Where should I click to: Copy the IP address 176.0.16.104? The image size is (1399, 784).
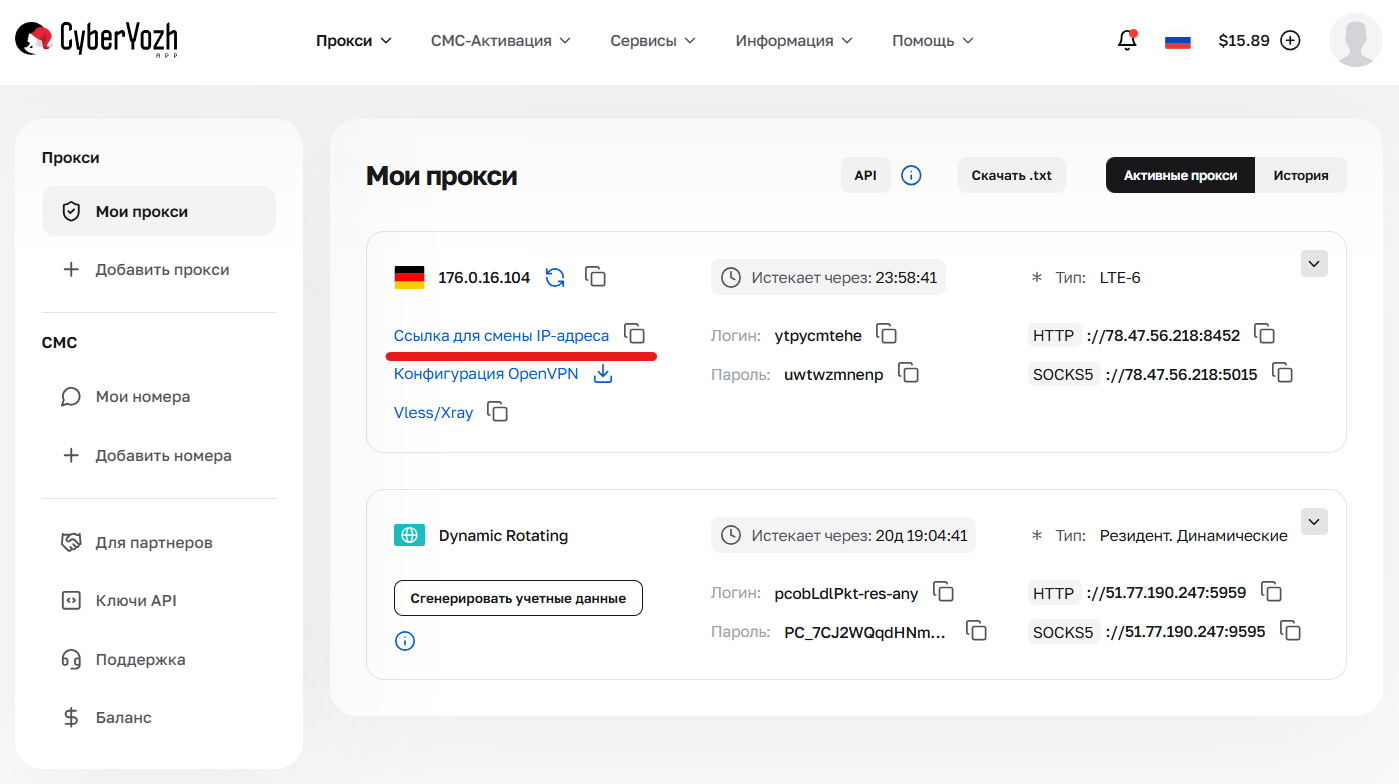(595, 277)
